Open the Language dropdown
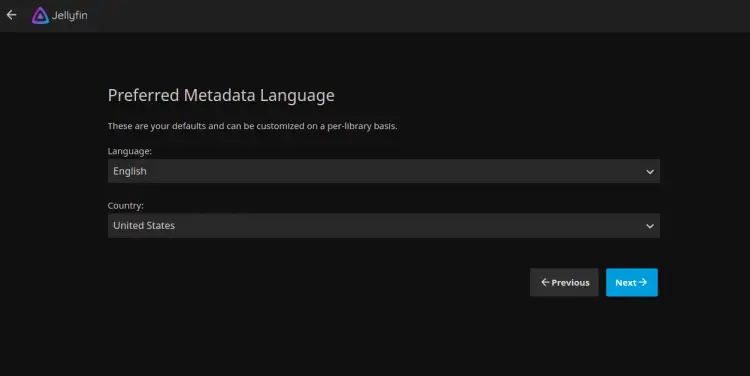This screenshot has height=376, width=750. tap(384, 171)
